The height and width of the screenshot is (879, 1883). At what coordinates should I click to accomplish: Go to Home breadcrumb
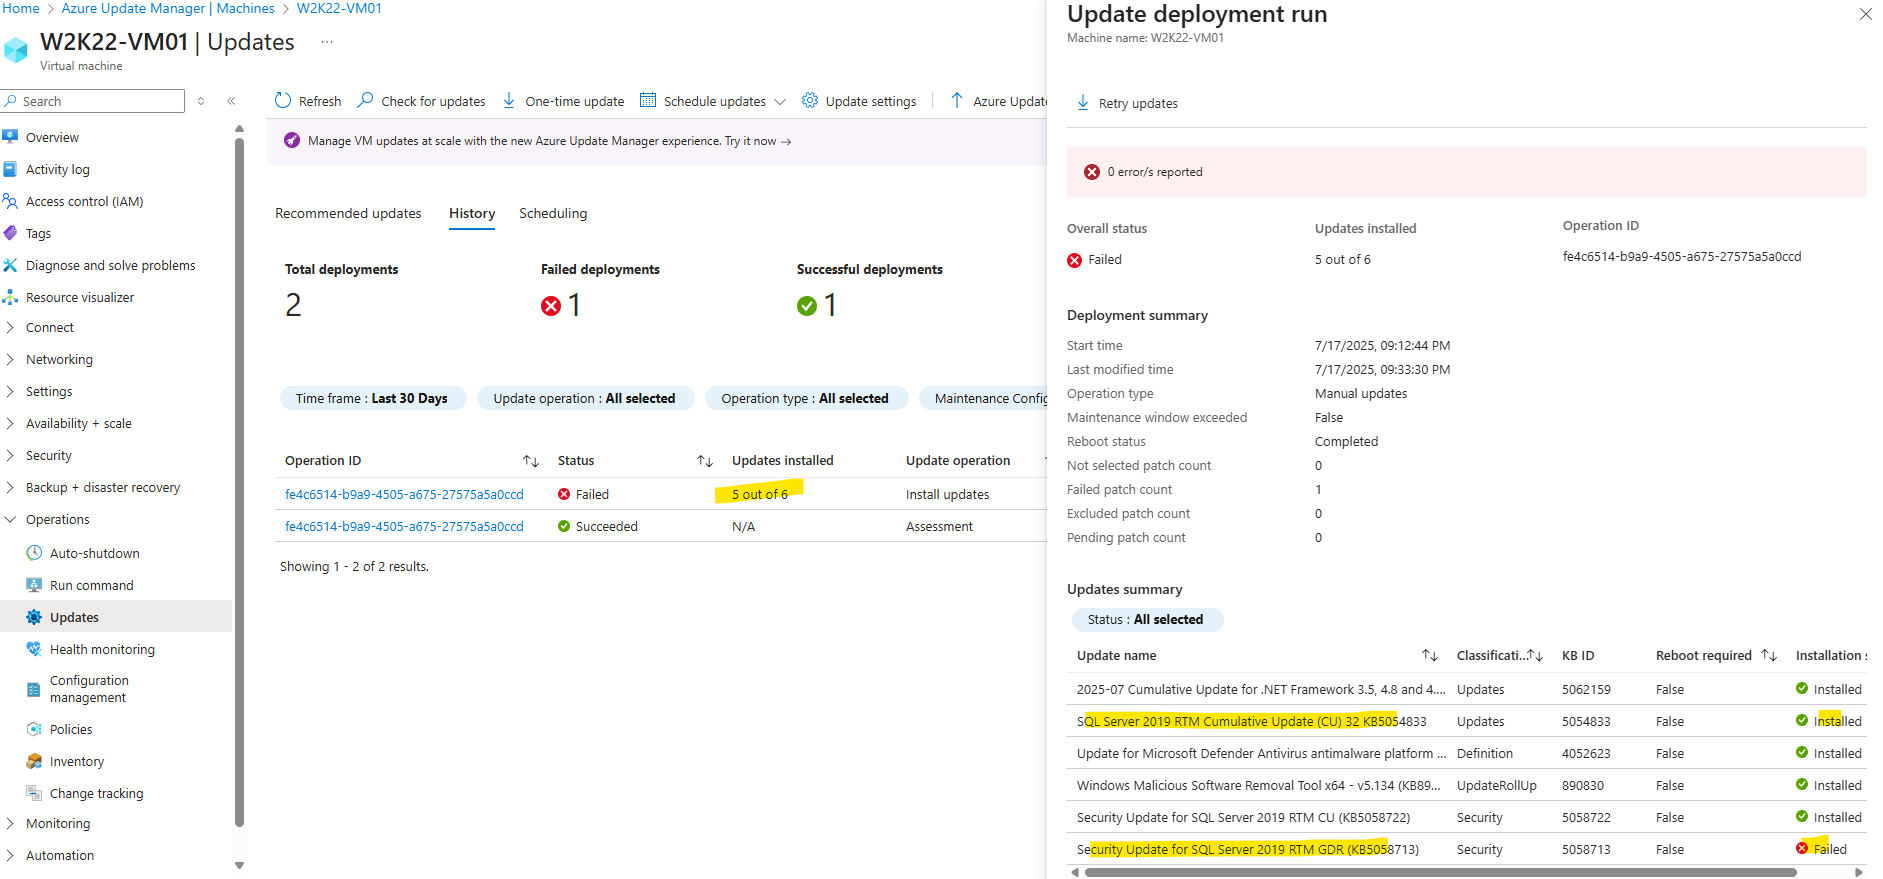click(x=20, y=8)
